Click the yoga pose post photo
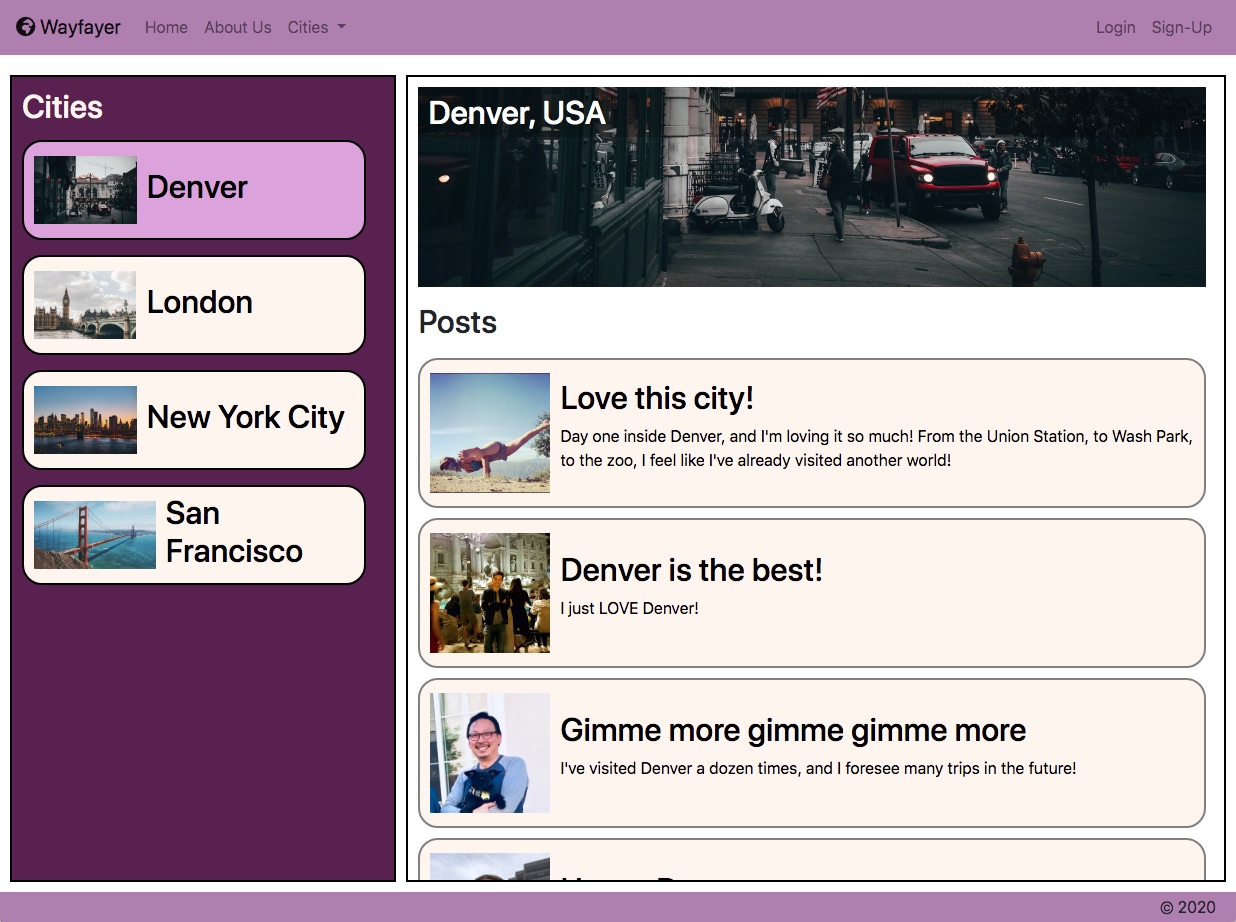Screen dimensions: 1236x922 click(490, 433)
